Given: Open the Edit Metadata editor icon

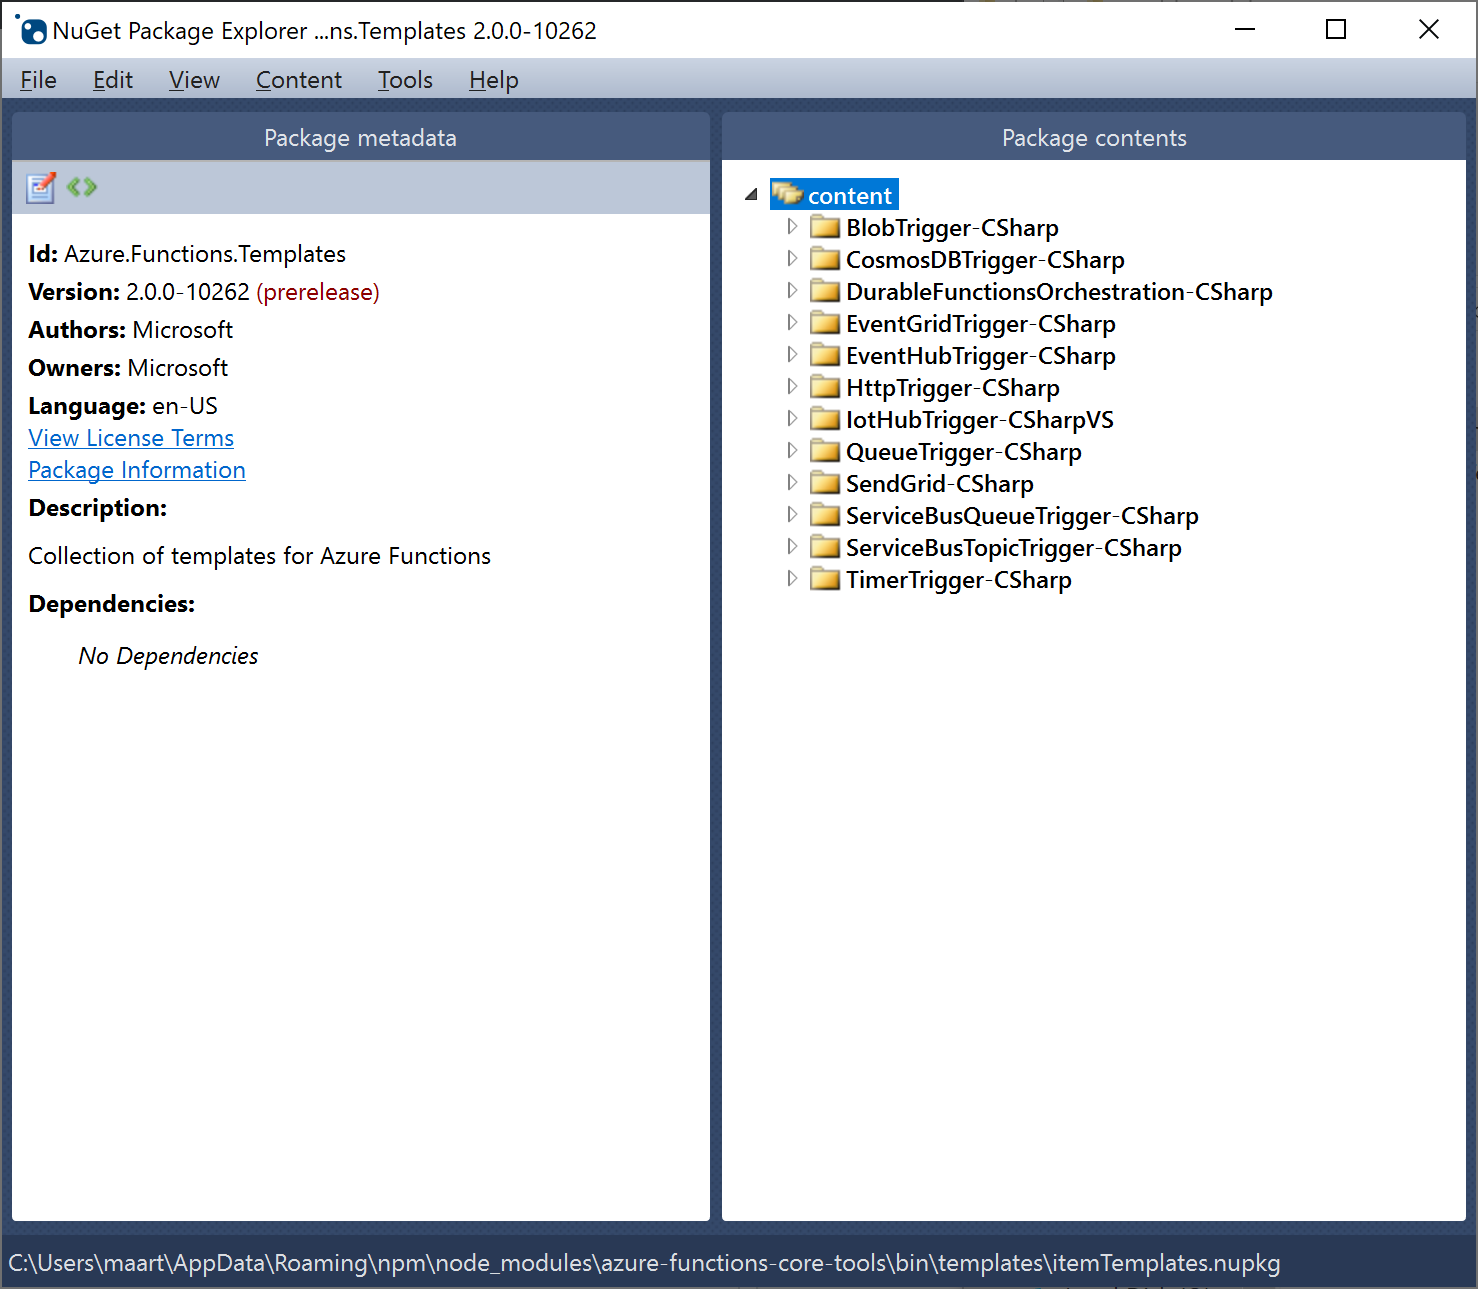Looking at the screenshot, I should tap(40, 188).
